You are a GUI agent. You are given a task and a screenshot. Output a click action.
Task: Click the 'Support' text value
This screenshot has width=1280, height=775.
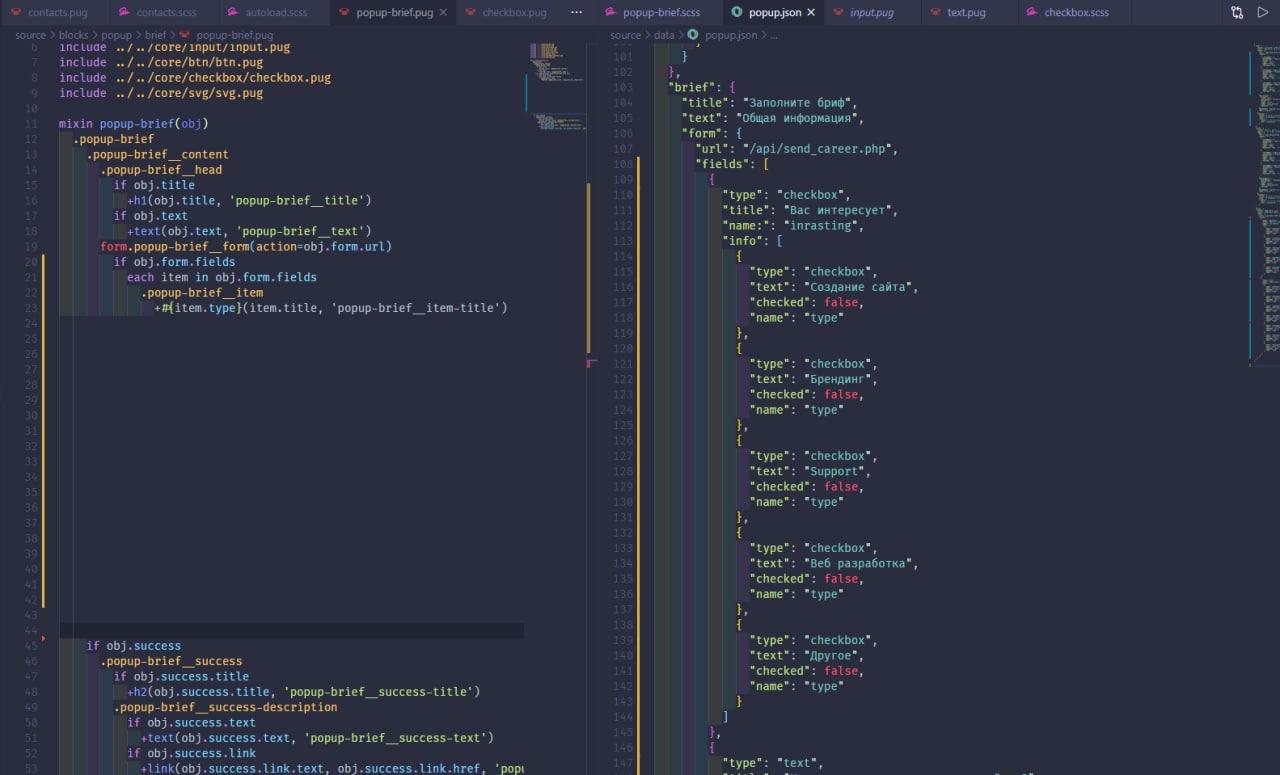pyautogui.click(x=837, y=471)
